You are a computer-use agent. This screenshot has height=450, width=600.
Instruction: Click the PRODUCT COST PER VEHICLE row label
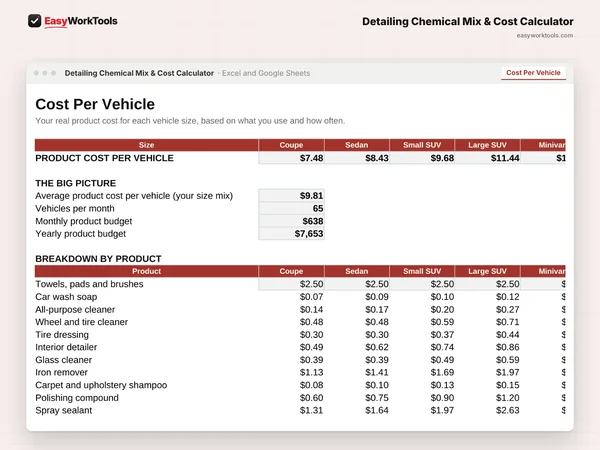tap(104, 158)
